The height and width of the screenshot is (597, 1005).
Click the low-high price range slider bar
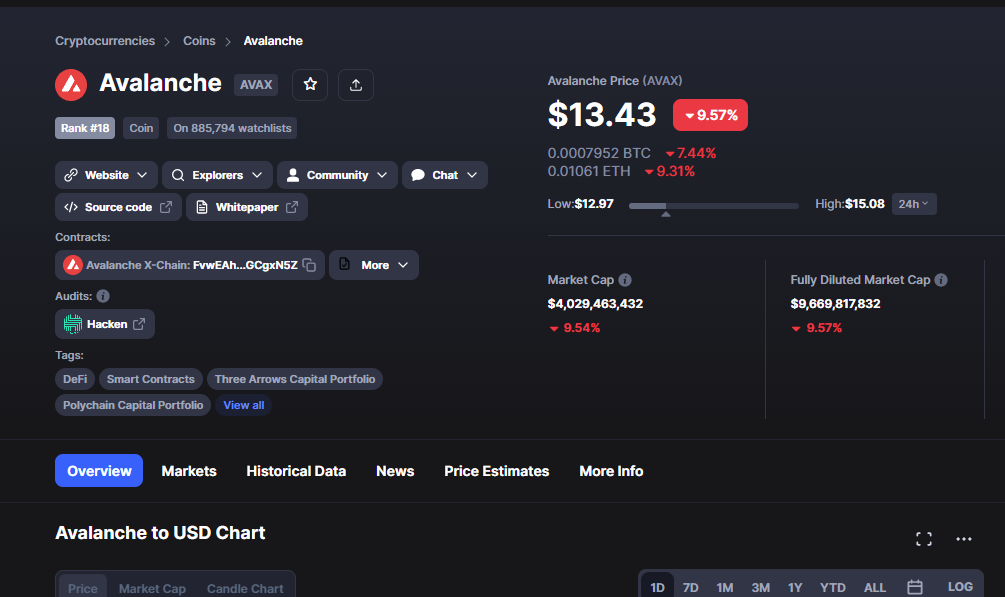[x=714, y=206]
